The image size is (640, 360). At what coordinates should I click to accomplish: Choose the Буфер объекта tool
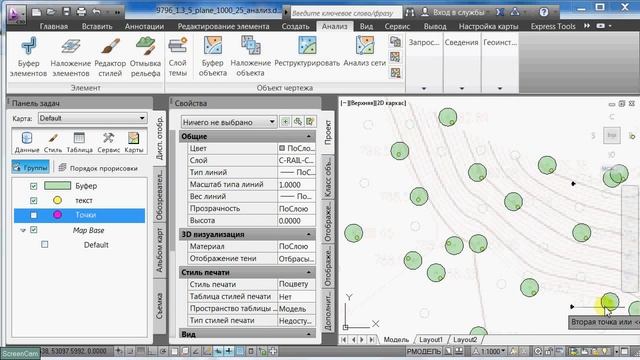click(213, 56)
